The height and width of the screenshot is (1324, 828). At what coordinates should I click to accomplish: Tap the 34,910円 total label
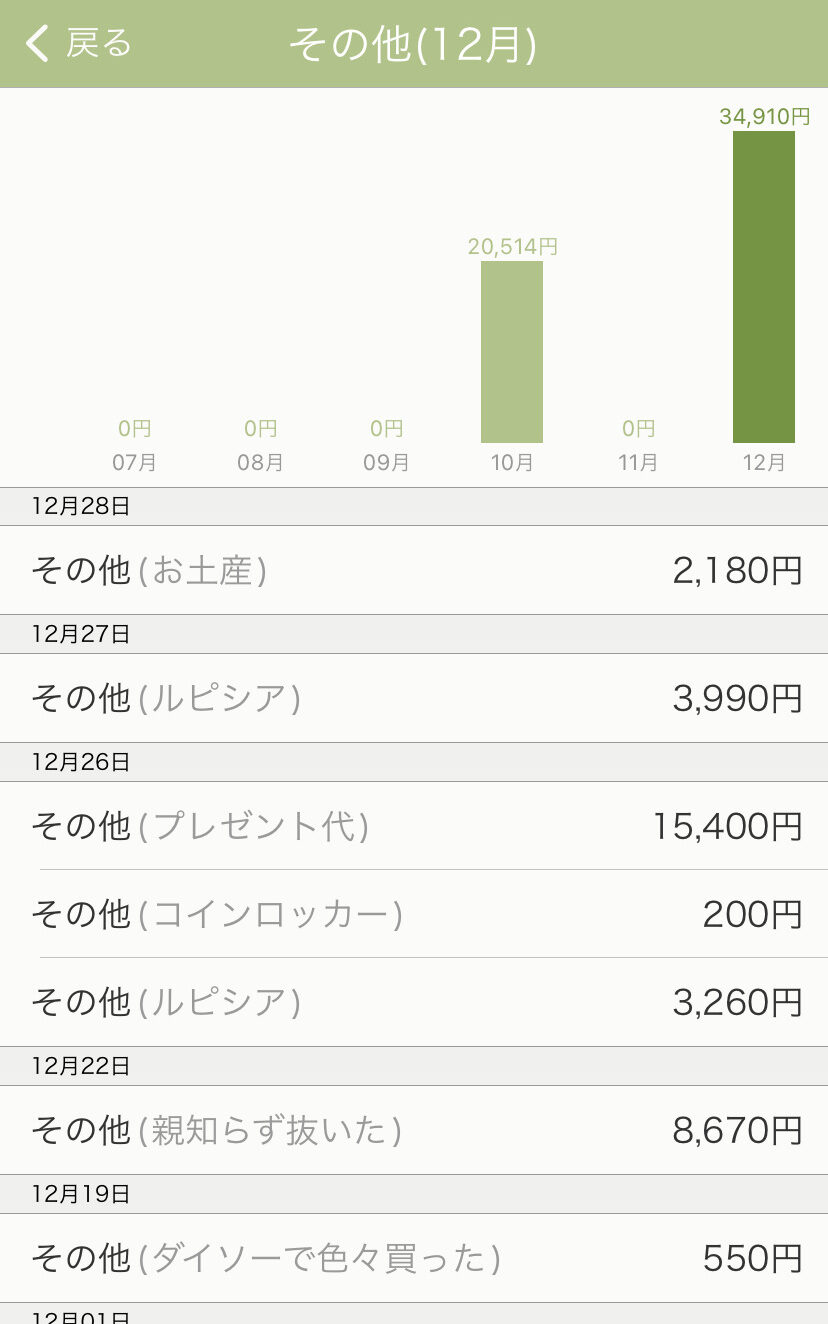764,116
